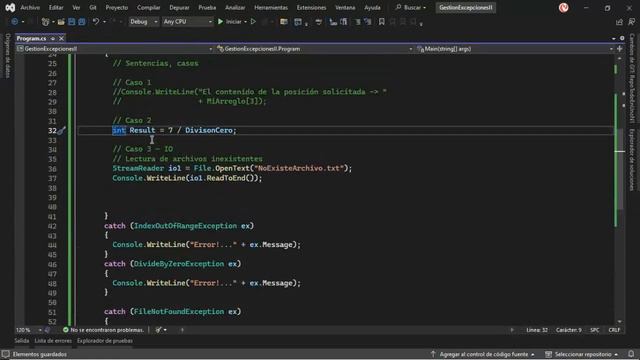Click the bookmark toolbar icon

(x=382, y=22)
